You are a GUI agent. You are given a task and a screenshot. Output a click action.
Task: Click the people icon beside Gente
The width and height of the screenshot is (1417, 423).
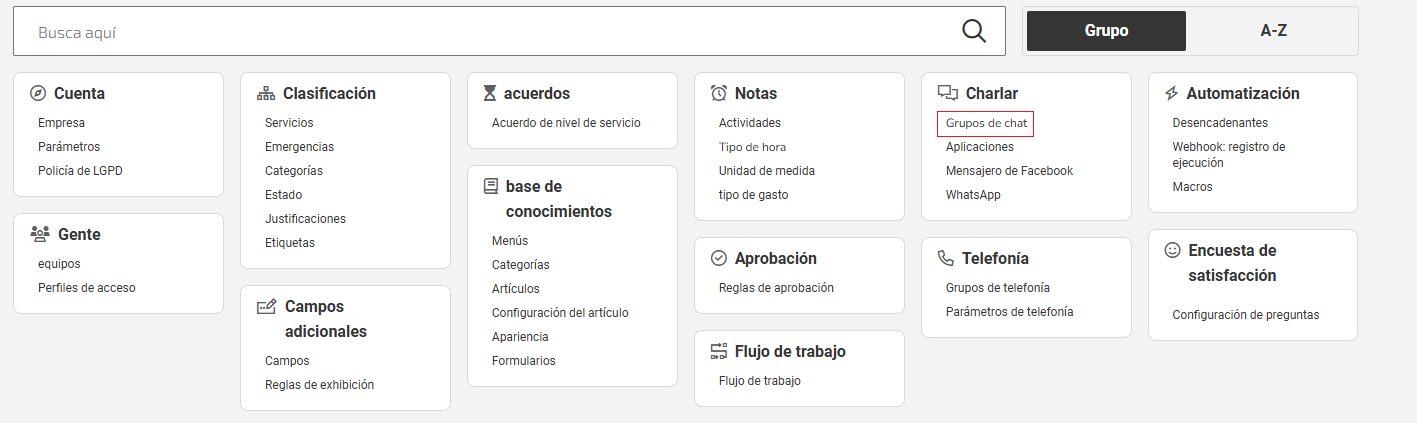click(x=40, y=234)
